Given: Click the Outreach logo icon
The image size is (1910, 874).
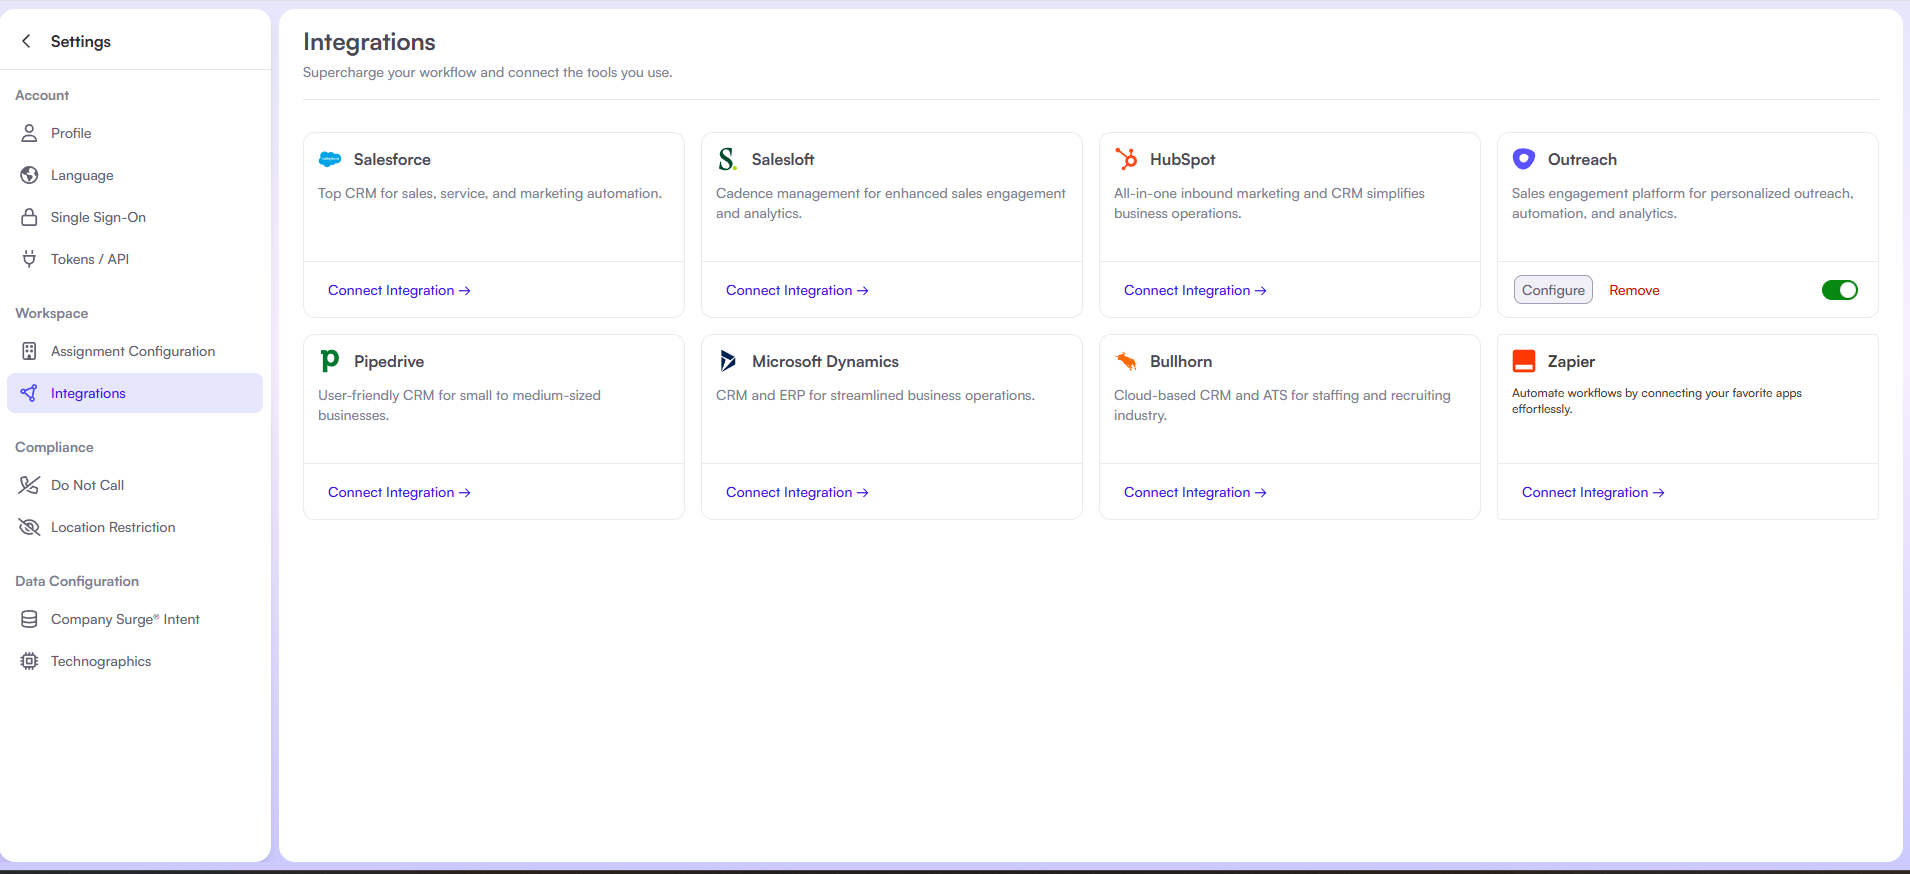Looking at the screenshot, I should (1524, 159).
